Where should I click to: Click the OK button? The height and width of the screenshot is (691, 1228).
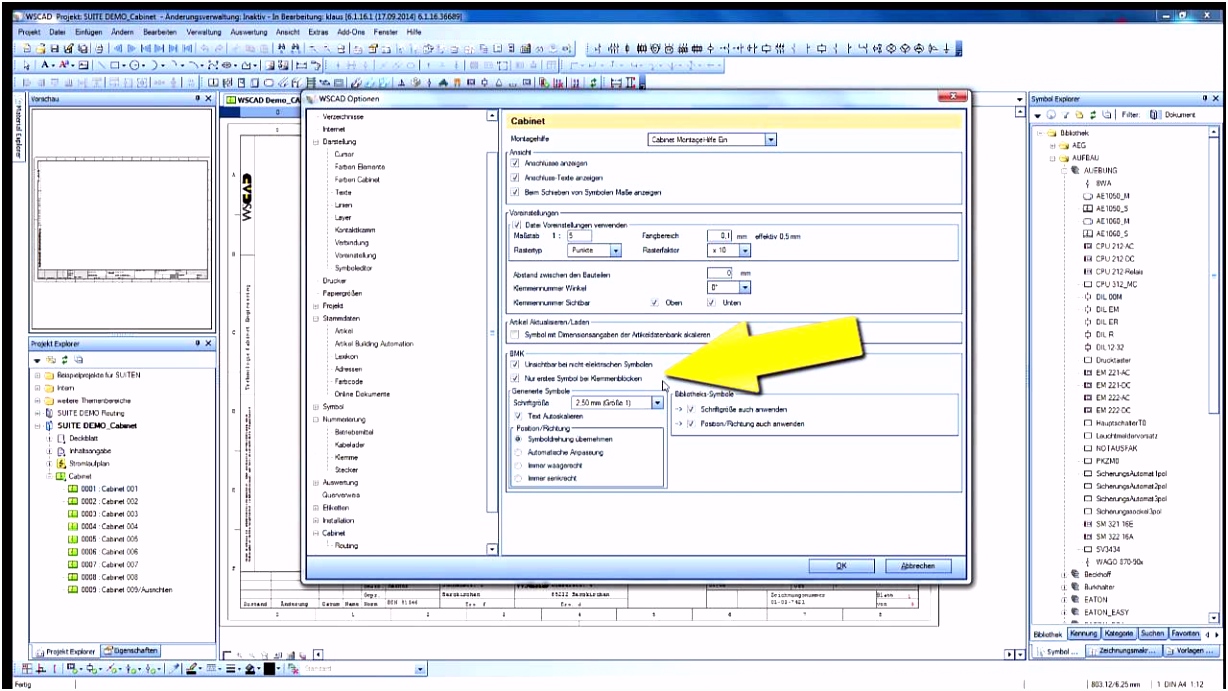[842, 565]
